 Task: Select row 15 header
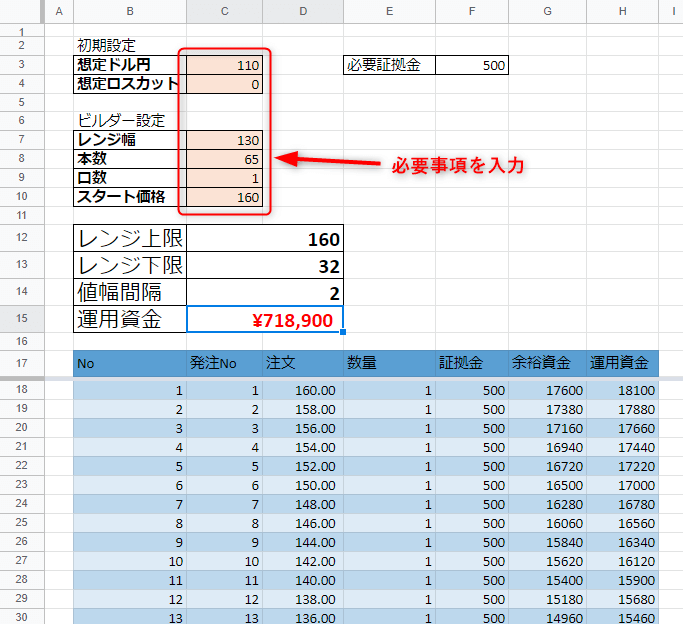[22, 318]
